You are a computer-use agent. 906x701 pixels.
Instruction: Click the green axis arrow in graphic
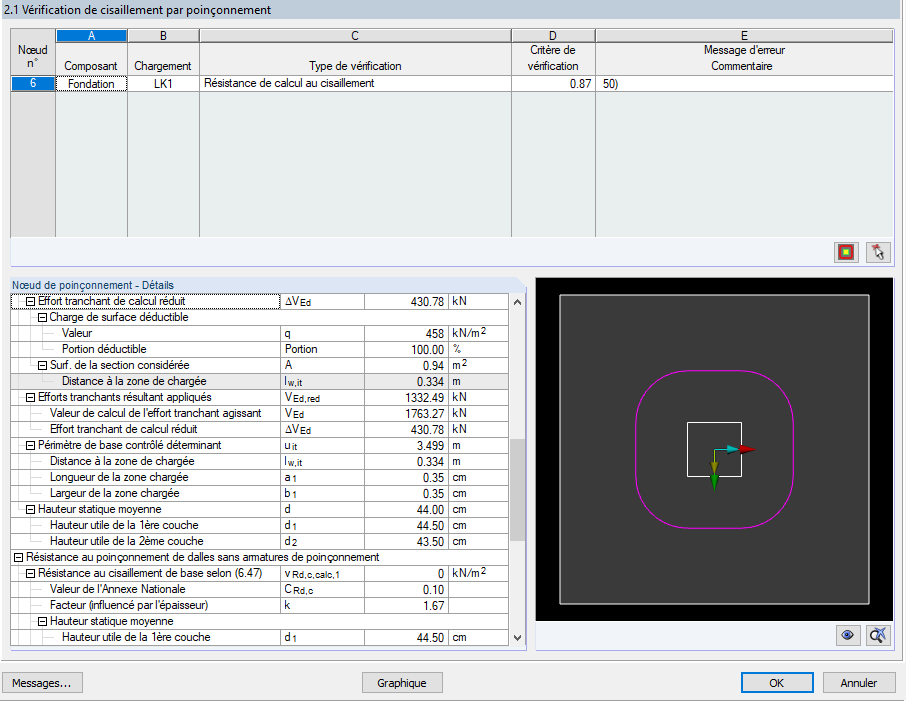coord(714,482)
